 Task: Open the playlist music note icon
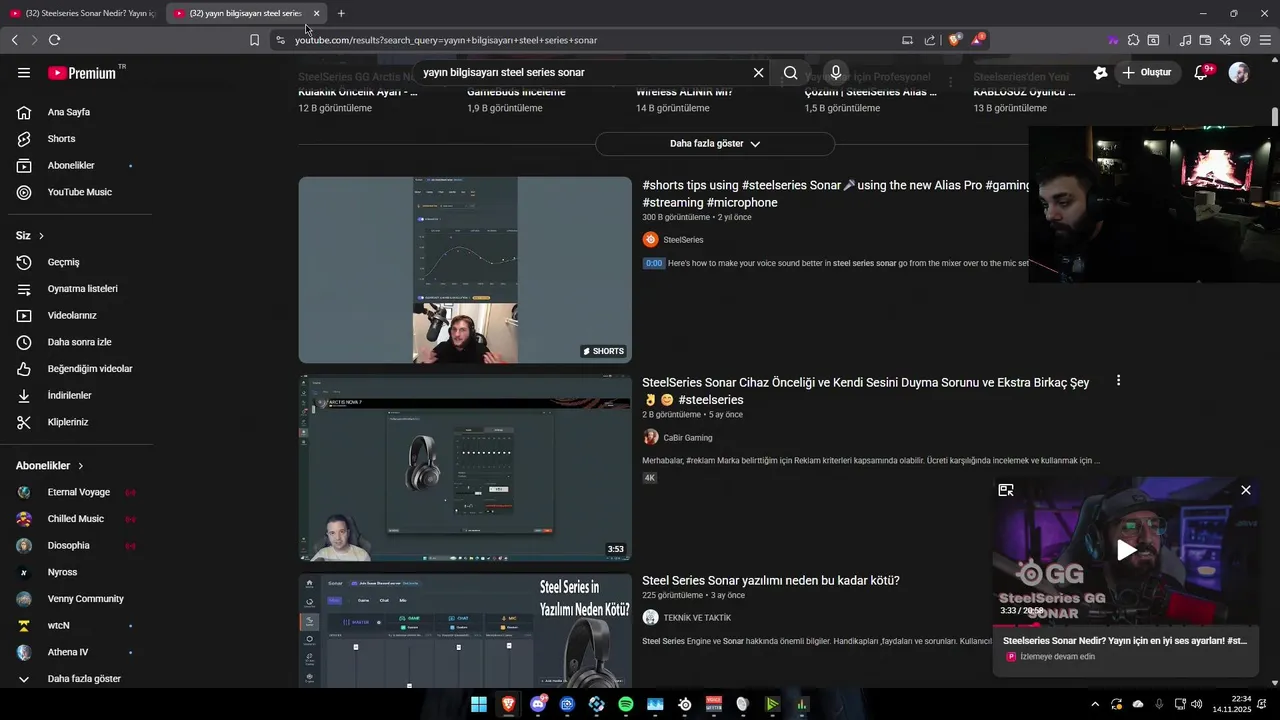[1185, 40]
